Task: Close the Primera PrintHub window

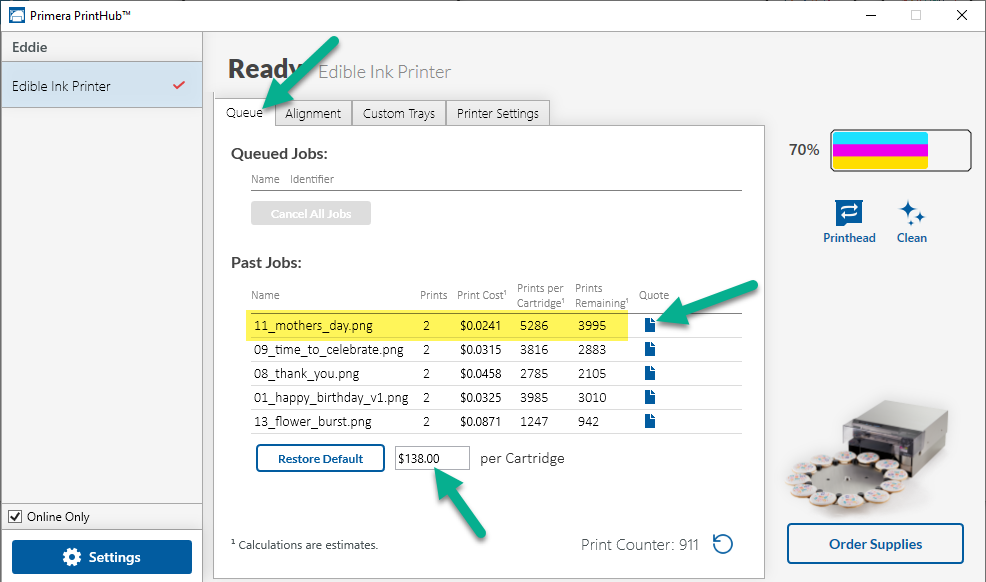Action: tap(961, 15)
